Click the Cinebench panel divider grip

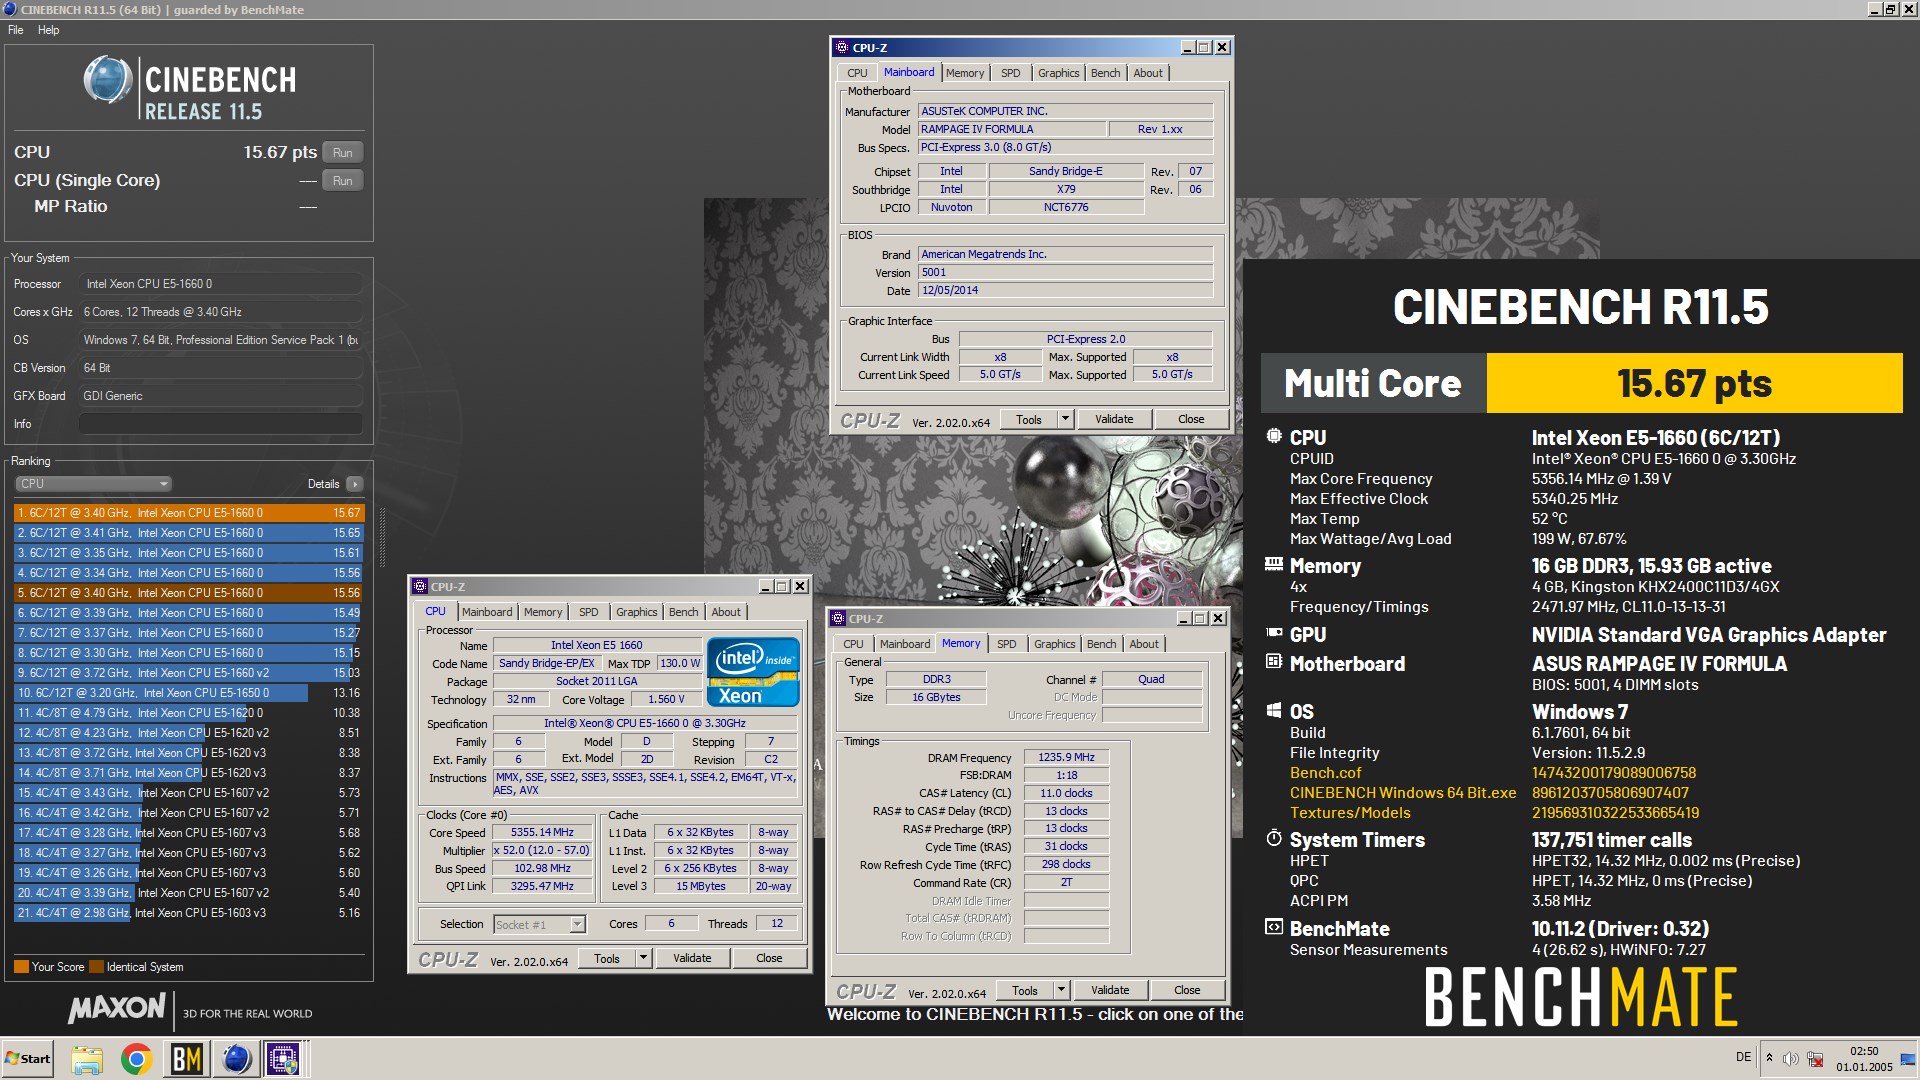[x=381, y=536]
